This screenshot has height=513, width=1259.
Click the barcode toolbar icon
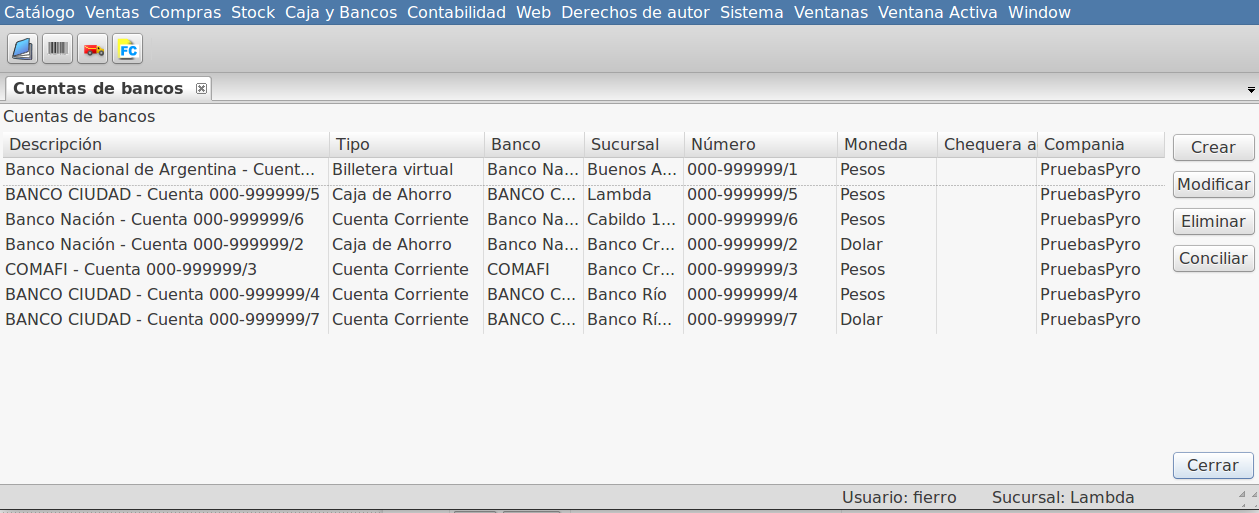point(58,48)
